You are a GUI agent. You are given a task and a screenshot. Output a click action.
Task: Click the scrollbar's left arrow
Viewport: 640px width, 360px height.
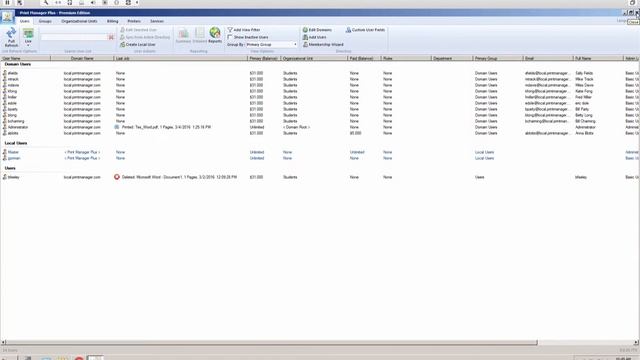(3, 342)
